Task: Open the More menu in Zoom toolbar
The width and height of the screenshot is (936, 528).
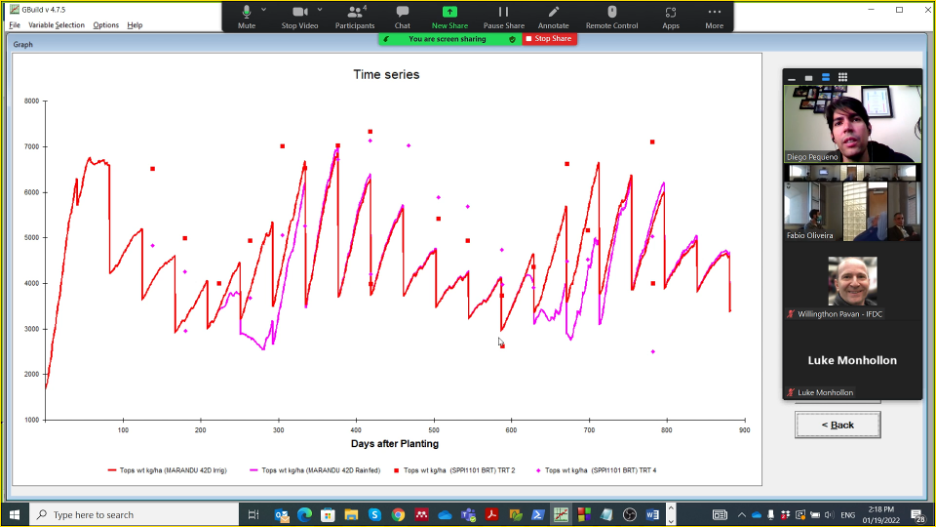Action: click(x=714, y=17)
